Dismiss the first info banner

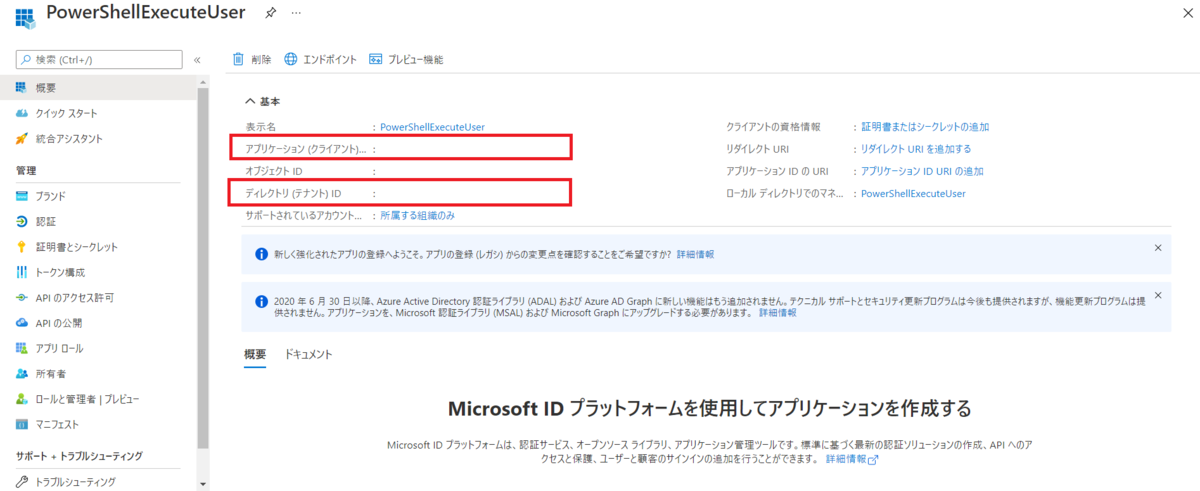[x=1158, y=247]
